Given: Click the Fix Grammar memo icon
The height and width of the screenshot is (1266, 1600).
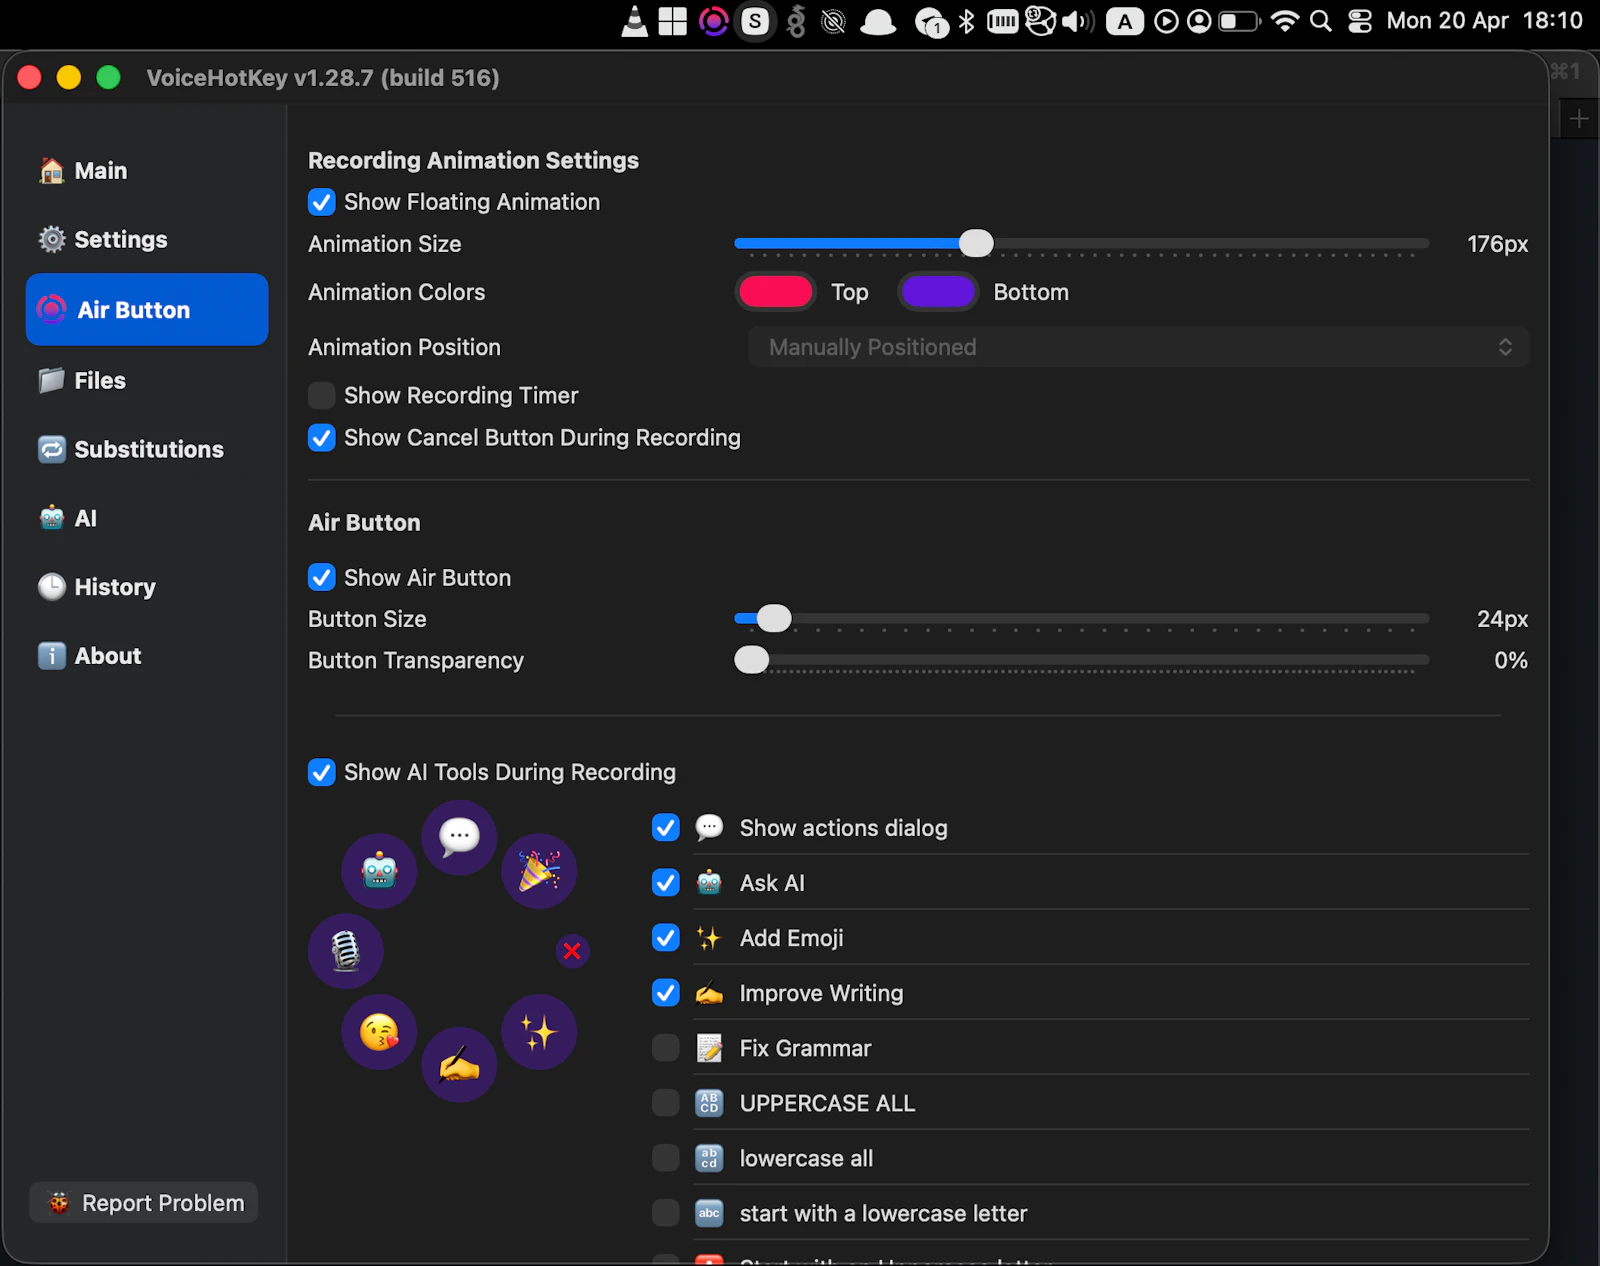Looking at the screenshot, I should (709, 1048).
